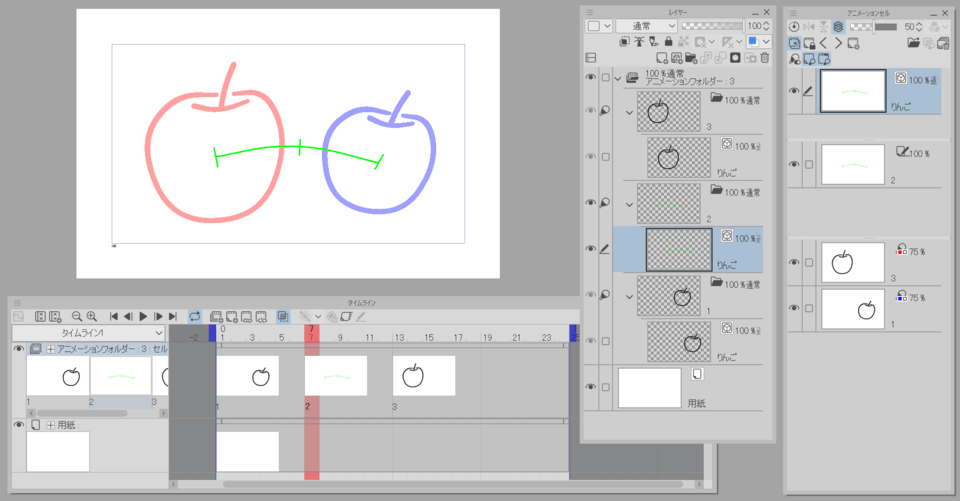Open the blending mode dropdown in Layer panel

click(646, 26)
